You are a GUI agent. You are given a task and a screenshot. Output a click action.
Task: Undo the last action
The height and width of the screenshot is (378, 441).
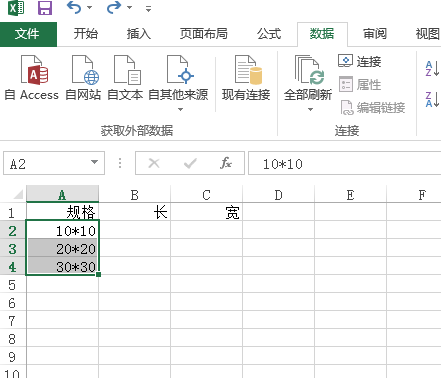(x=74, y=7)
